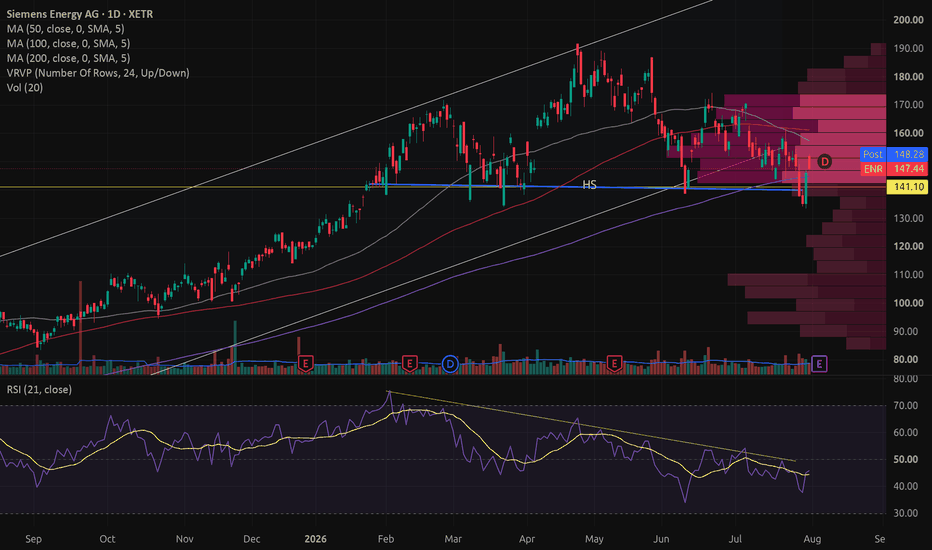Open the earnings E marker in mid-May
Viewport: 932px width, 550px height.
[x=614, y=363]
